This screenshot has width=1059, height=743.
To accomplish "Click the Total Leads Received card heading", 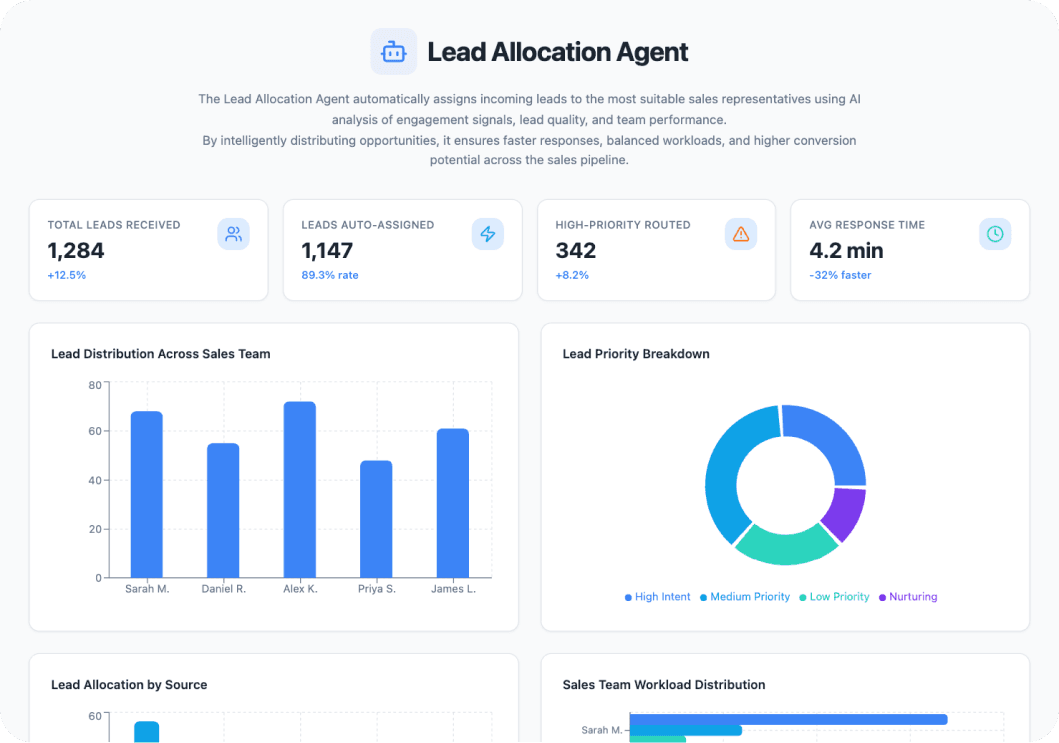I will 113,224.
